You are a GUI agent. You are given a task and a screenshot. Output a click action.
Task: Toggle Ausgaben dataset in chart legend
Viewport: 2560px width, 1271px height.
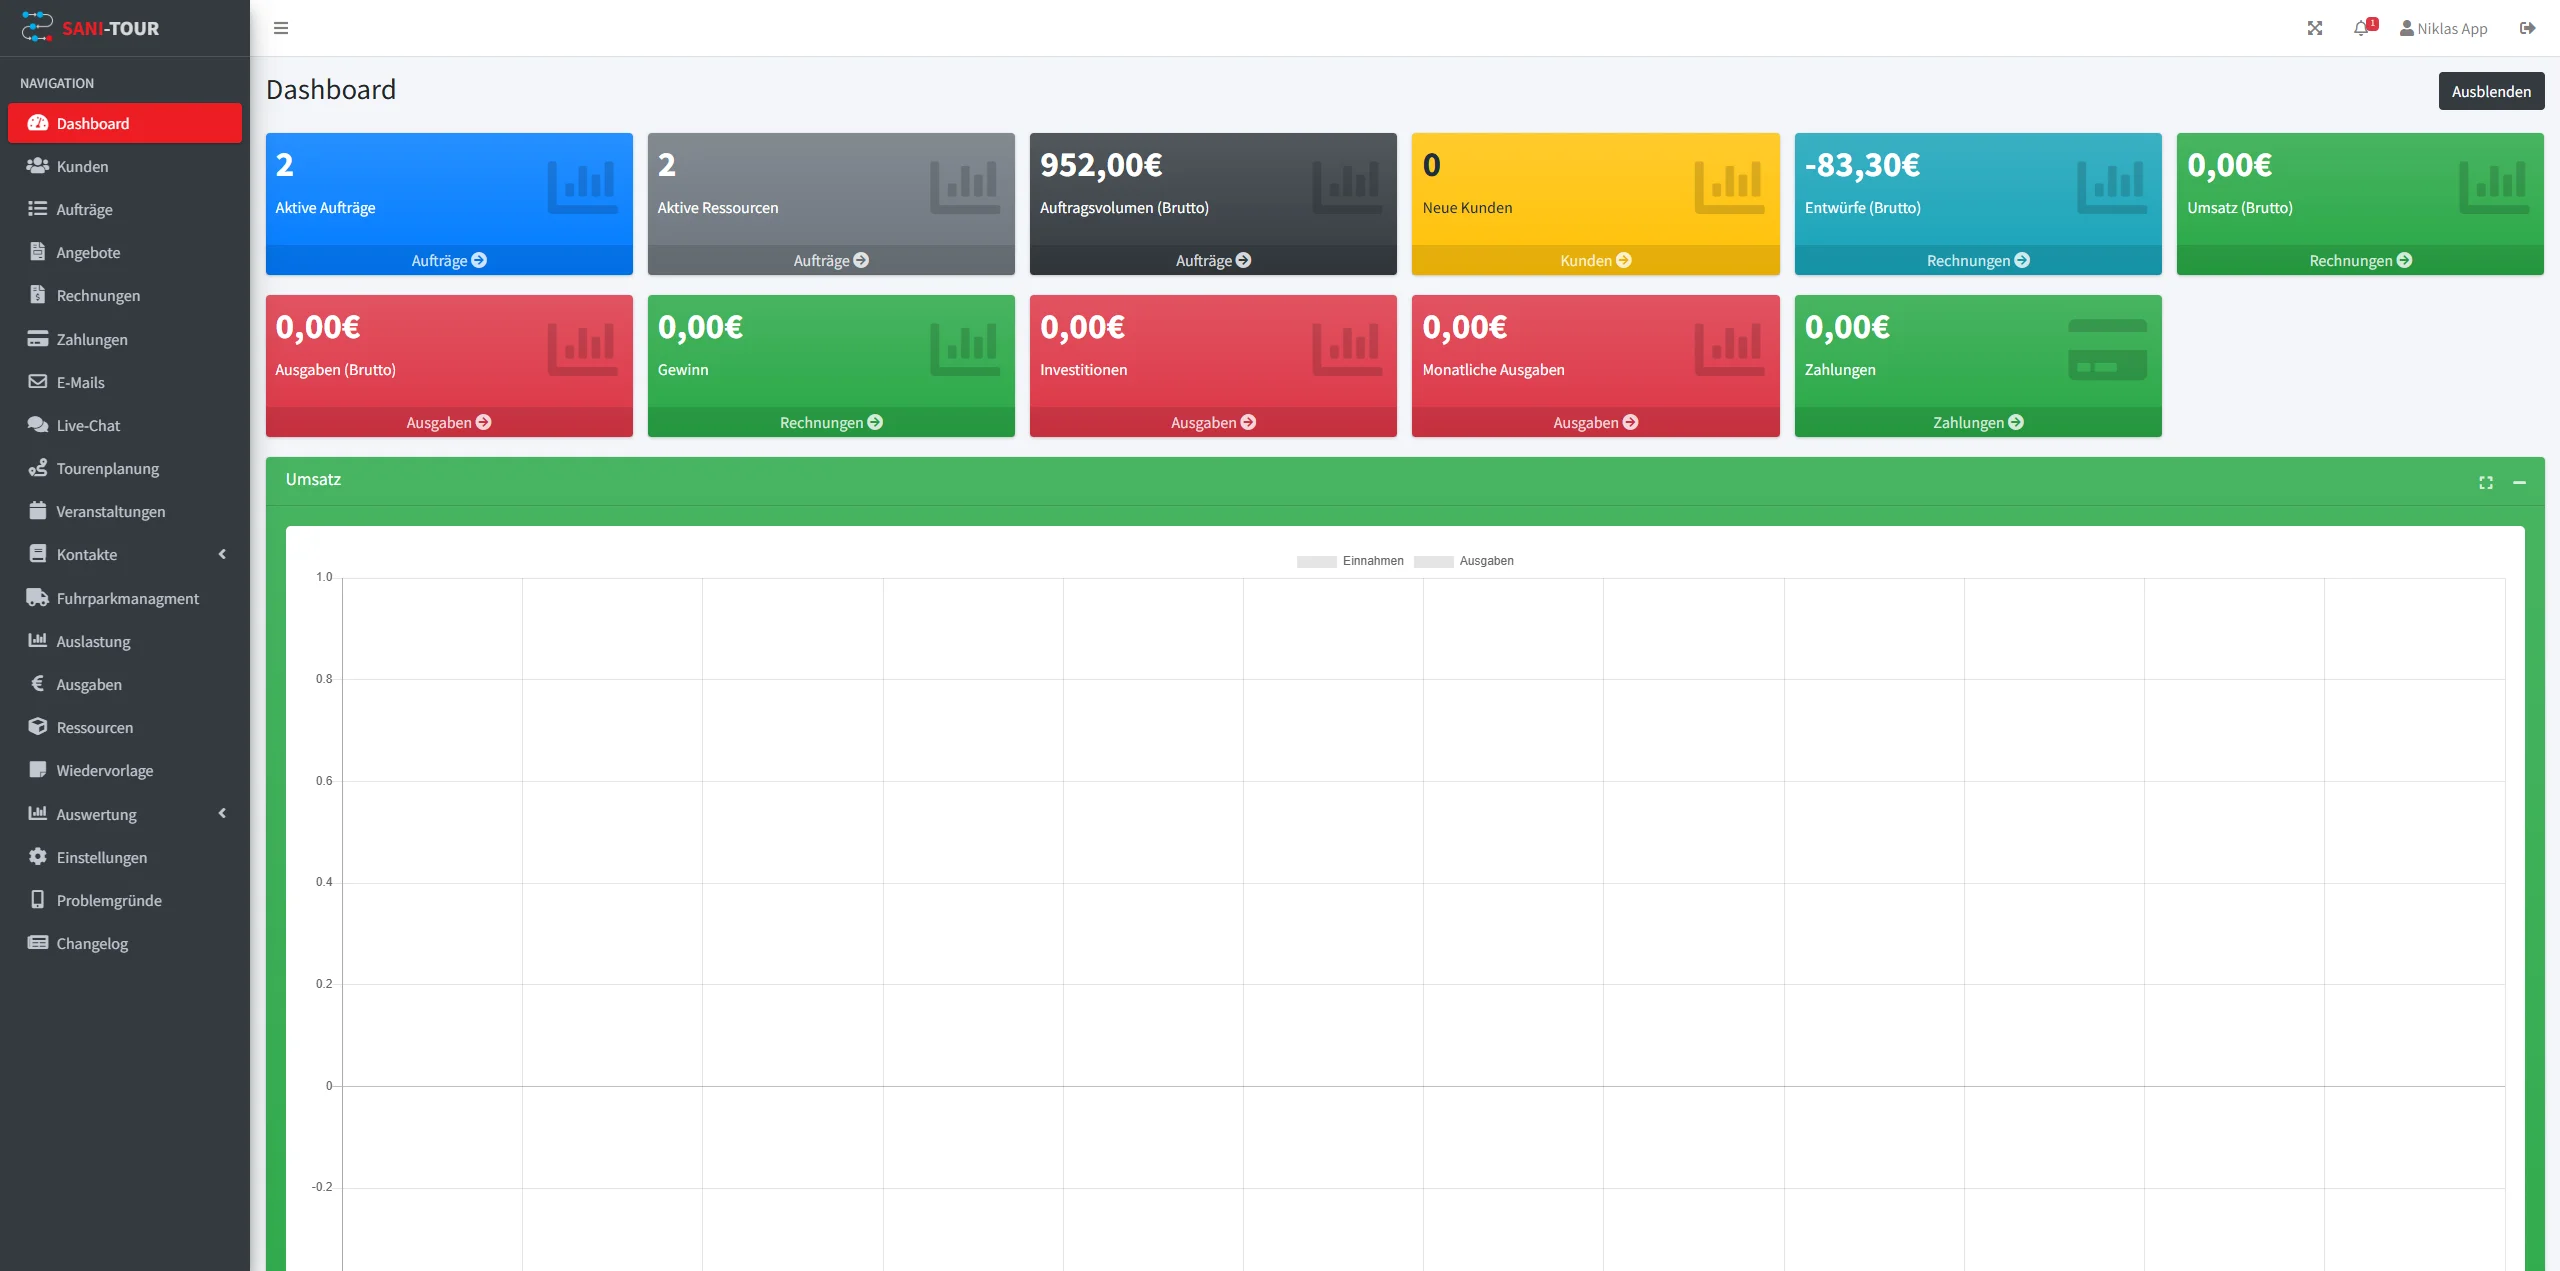pyautogui.click(x=1486, y=561)
